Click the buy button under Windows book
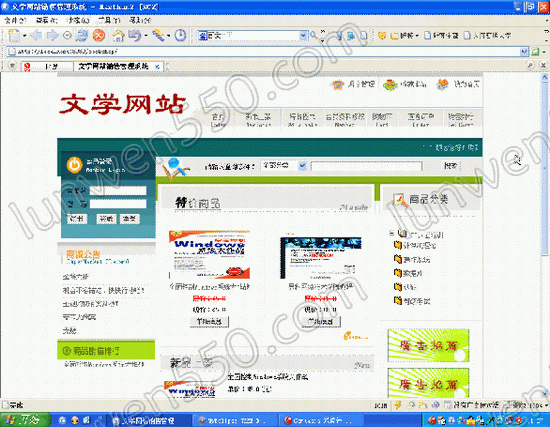550x427 pixels. tap(209, 321)
